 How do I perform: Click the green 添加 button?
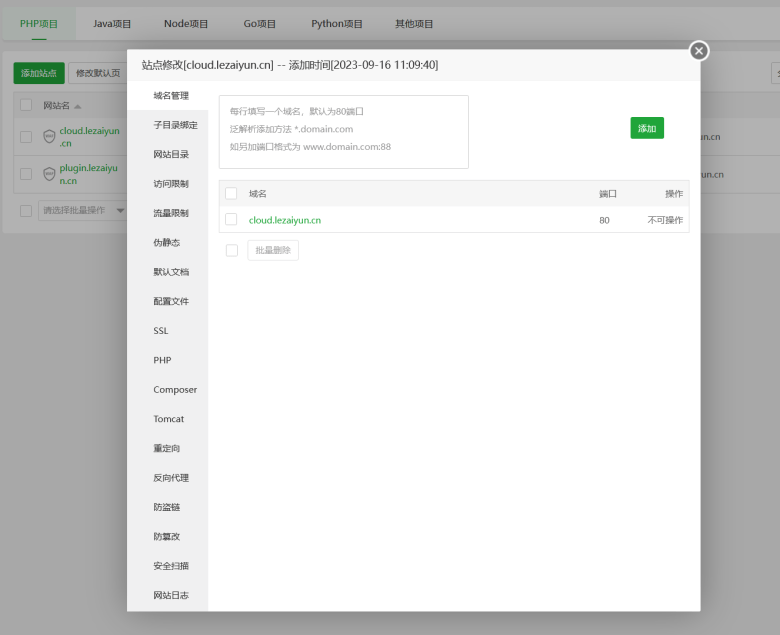[x=646, y=128]
